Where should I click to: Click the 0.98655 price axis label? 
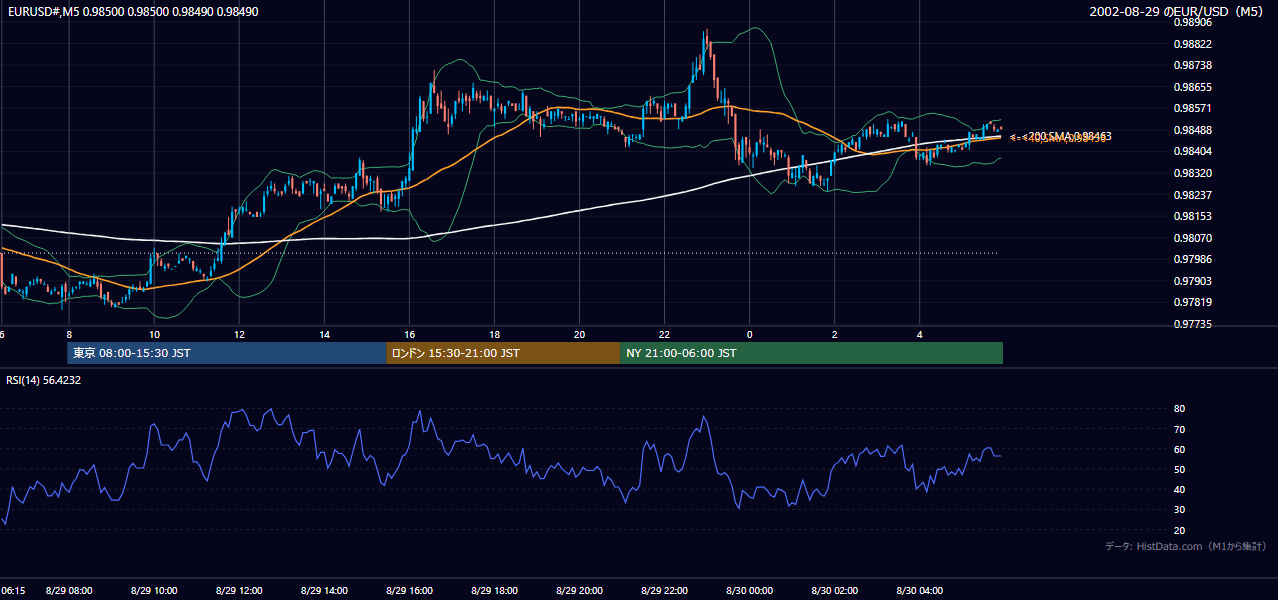1192,87
